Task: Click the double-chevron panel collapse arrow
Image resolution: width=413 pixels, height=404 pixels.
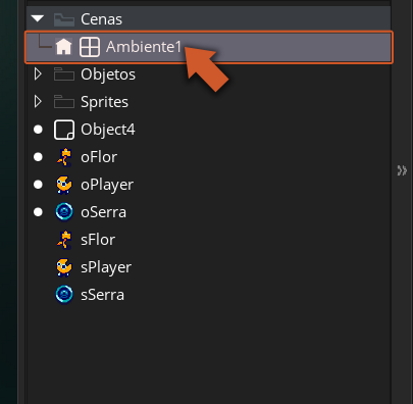Action: tap(402, 170)
